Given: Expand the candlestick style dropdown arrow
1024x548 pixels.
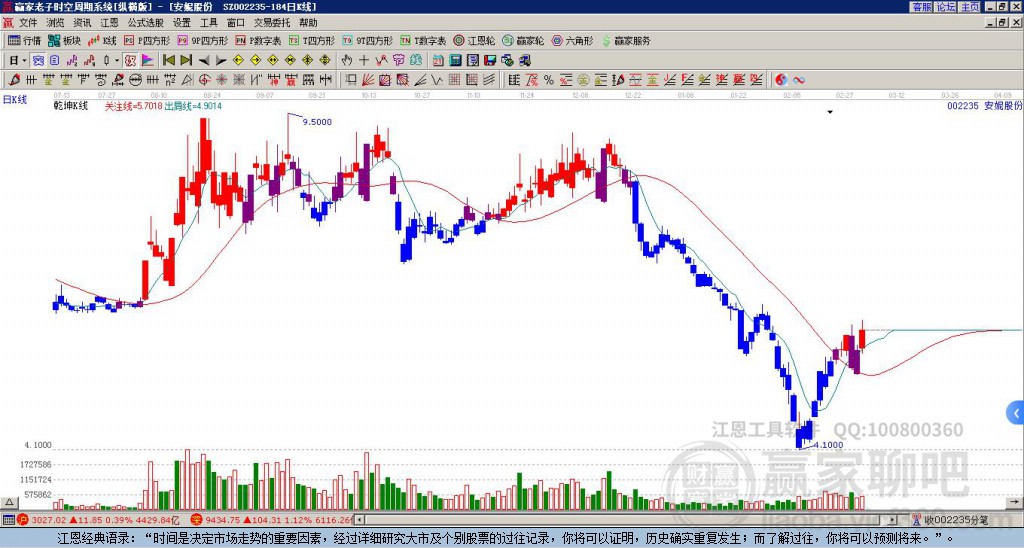Looking at the screenshot, I should (x=117, y=61).
